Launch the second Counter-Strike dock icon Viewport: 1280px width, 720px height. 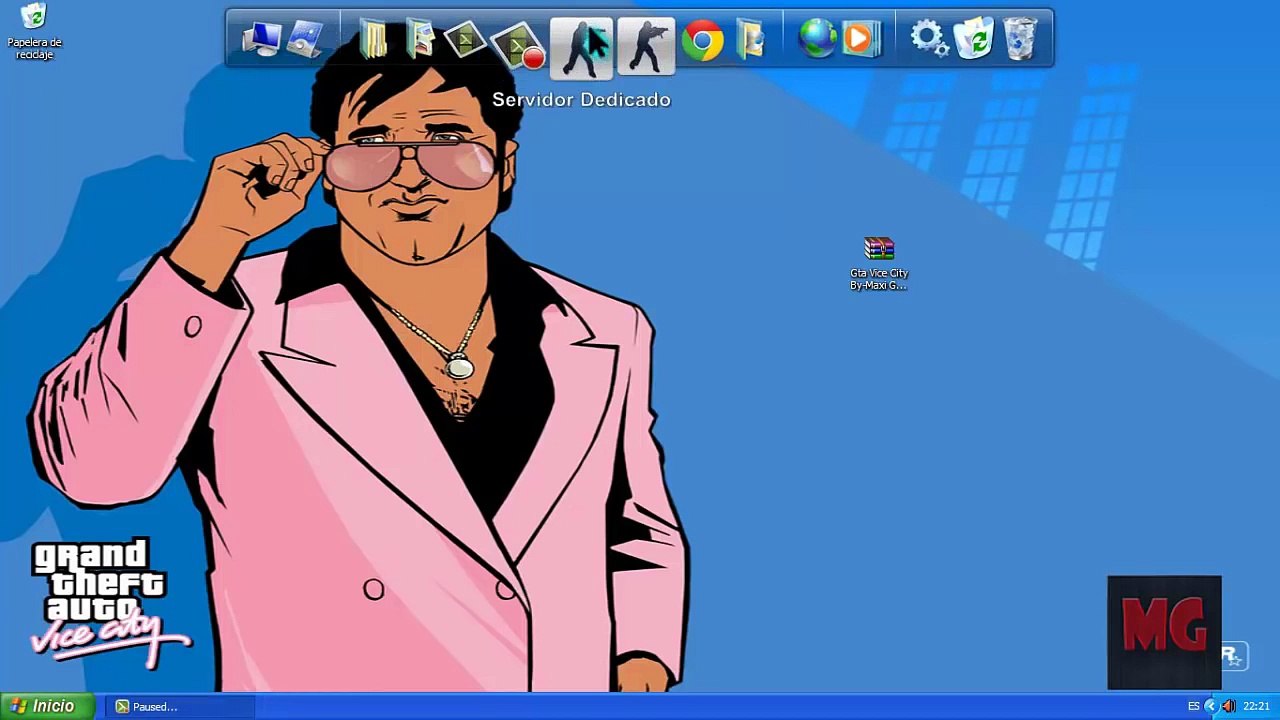click(x=645, y=46)
